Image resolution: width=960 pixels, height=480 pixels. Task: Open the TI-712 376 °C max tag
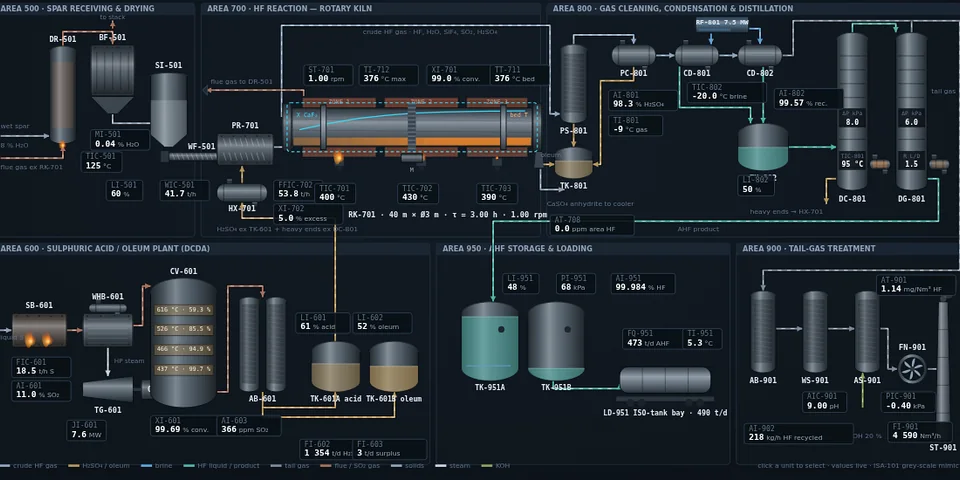(389, 75)
